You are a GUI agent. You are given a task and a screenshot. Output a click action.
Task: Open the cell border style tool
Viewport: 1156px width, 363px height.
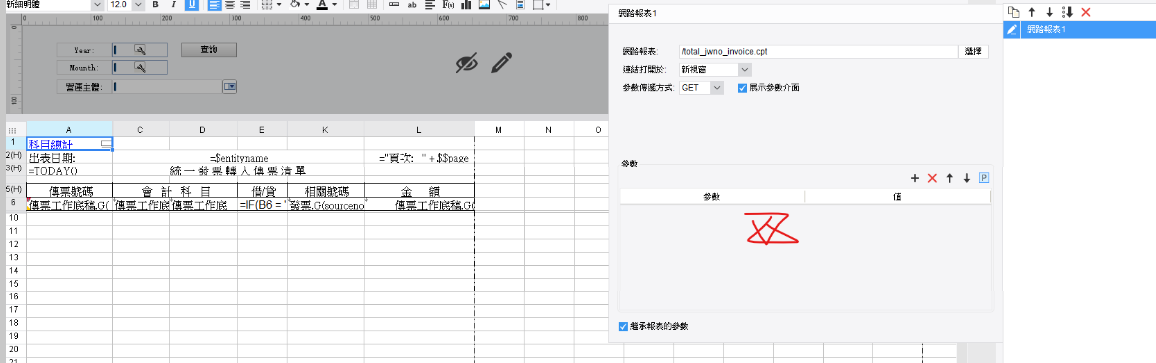pyautogui.click(x=267, y=4)
